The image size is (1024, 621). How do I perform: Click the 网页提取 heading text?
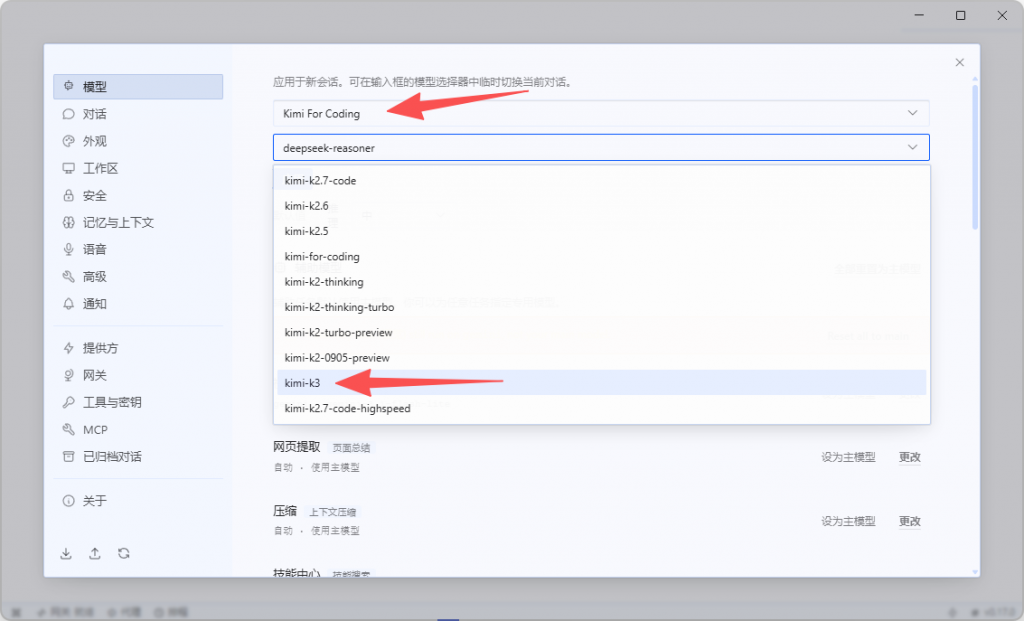(296, 447)
